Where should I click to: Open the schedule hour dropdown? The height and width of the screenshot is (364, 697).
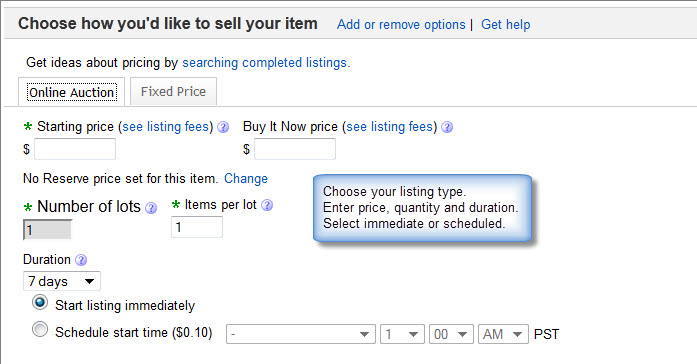pos(402,334)
